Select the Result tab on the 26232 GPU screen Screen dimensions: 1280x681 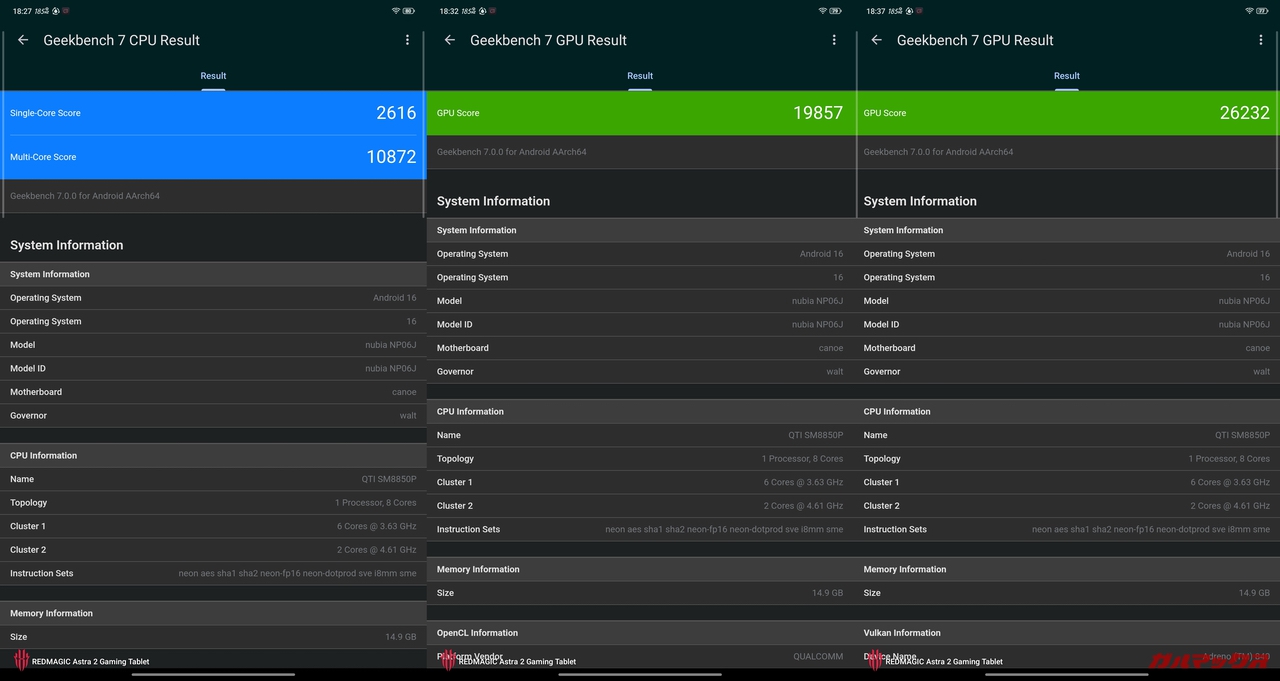pos(1067,76)
